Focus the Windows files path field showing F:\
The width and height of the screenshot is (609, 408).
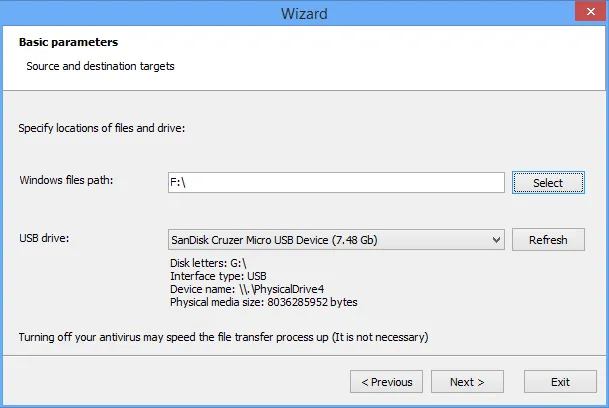(336, 183)
